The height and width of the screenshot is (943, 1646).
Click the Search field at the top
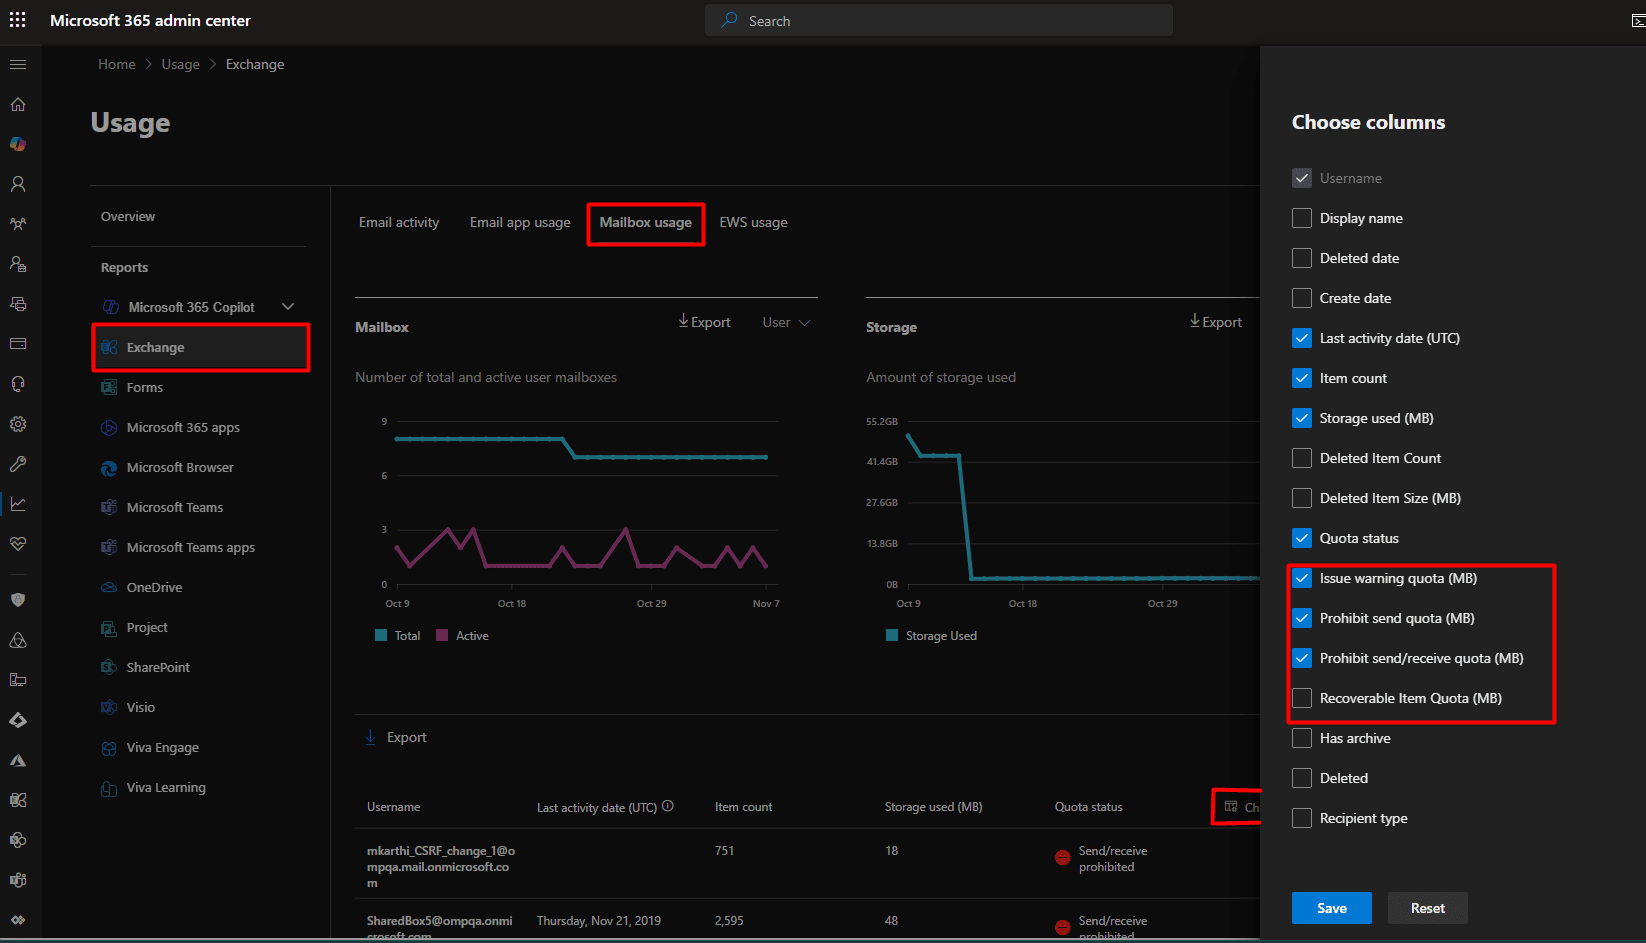[x=938, y=20]
